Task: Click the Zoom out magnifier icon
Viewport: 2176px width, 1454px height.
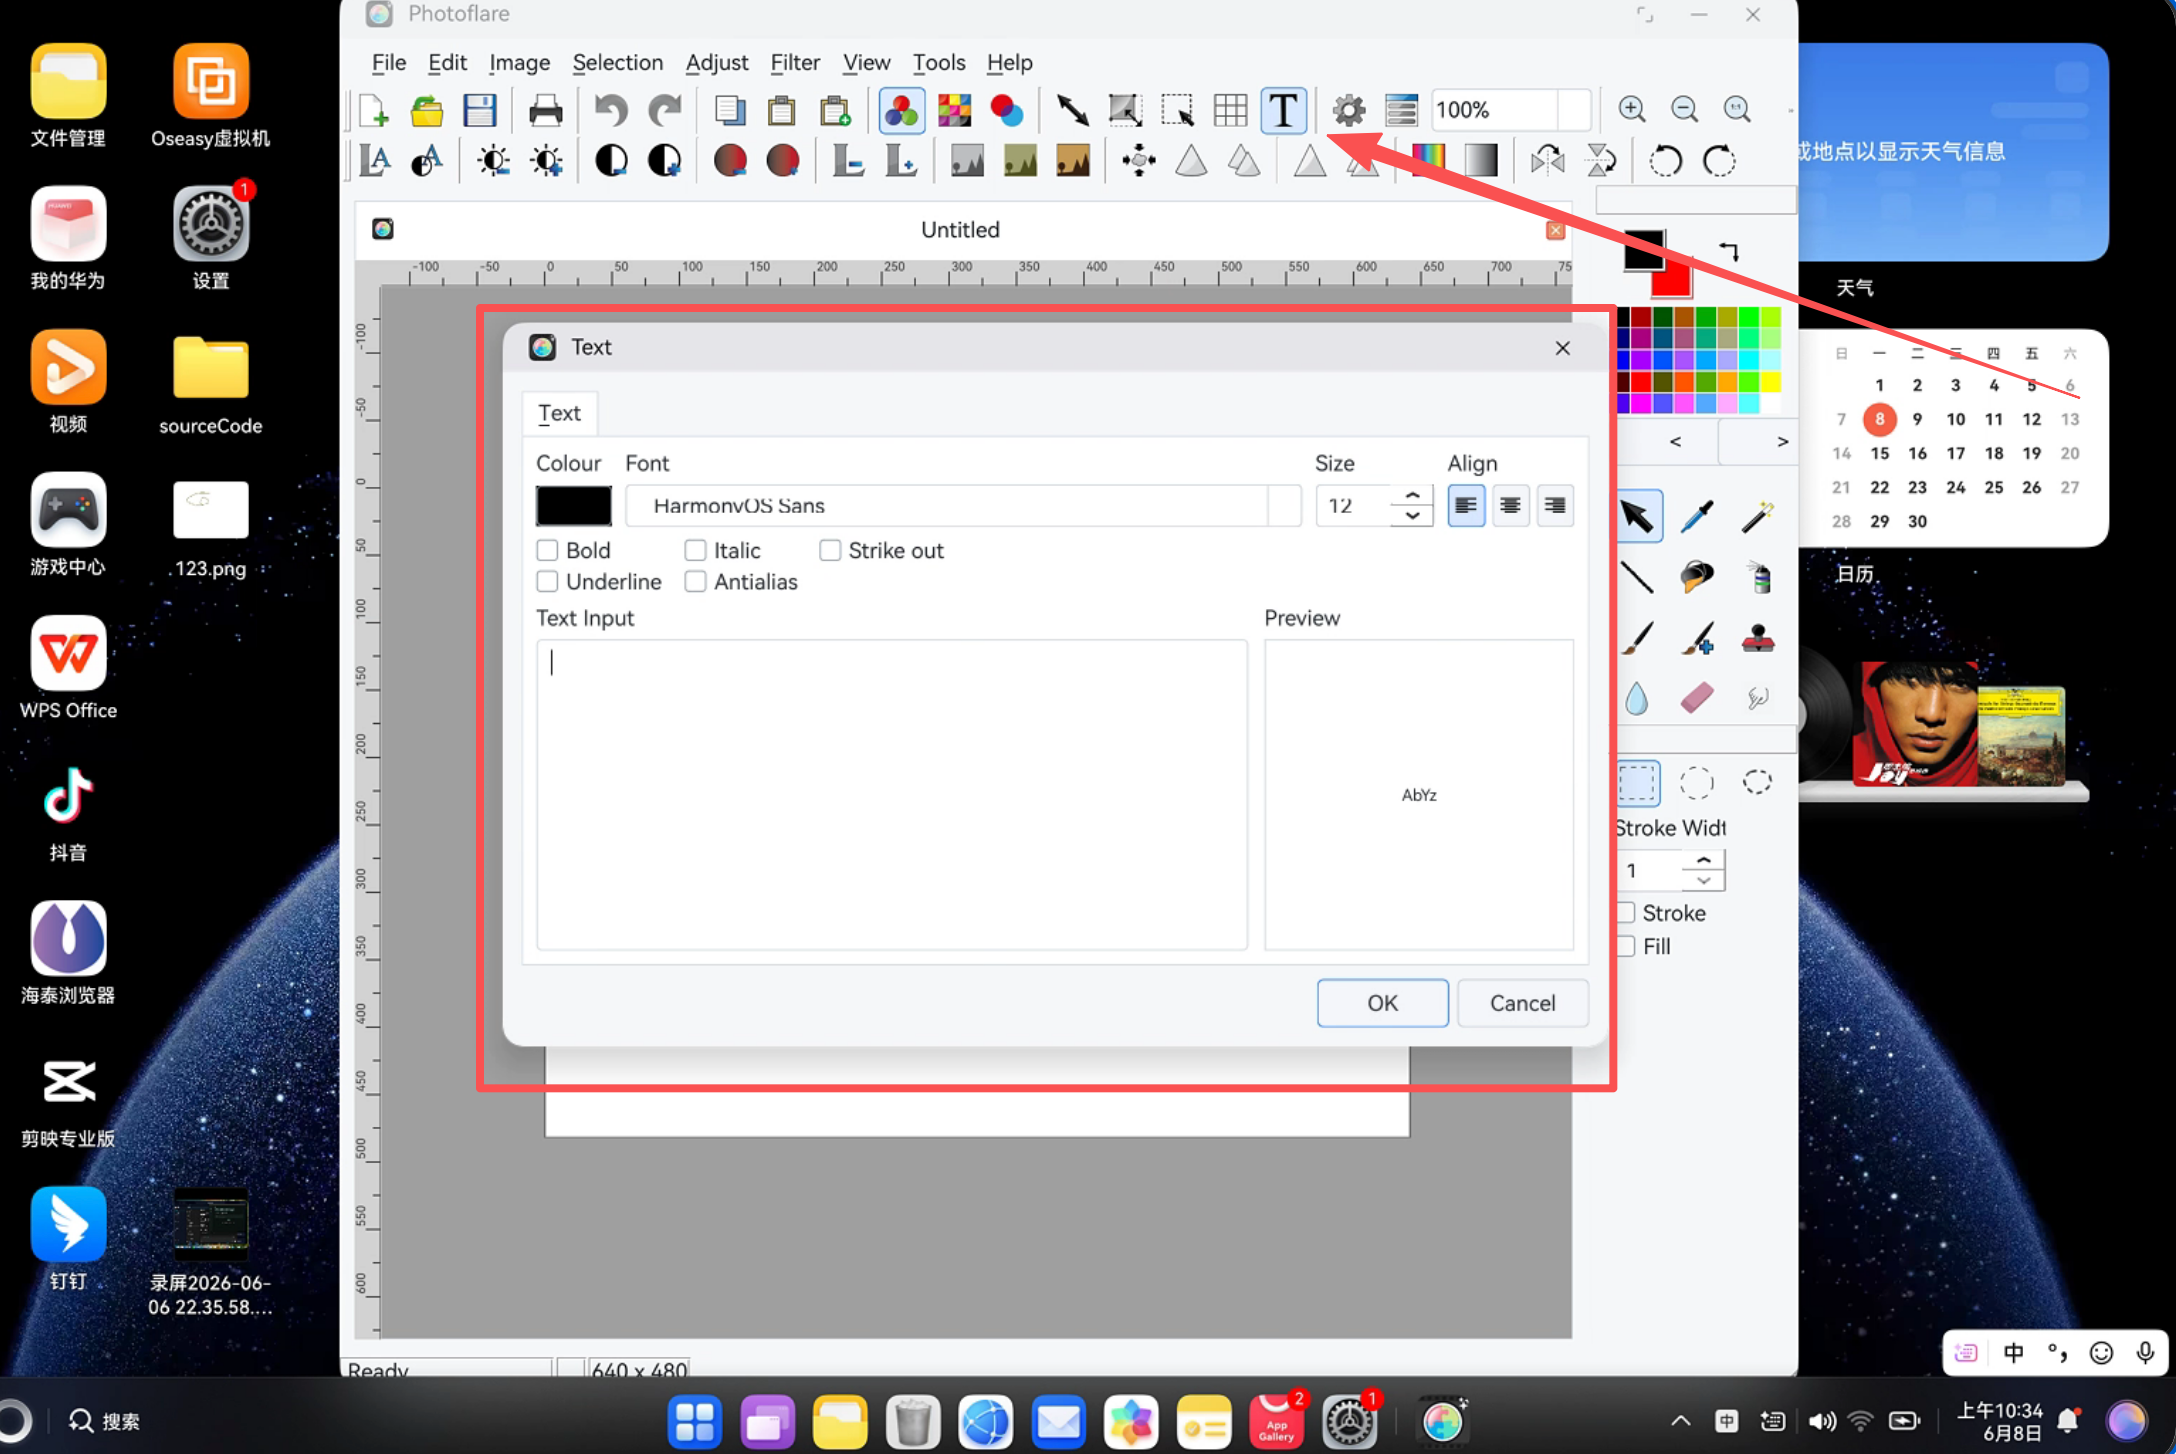Action: [x=1685, y=110]
